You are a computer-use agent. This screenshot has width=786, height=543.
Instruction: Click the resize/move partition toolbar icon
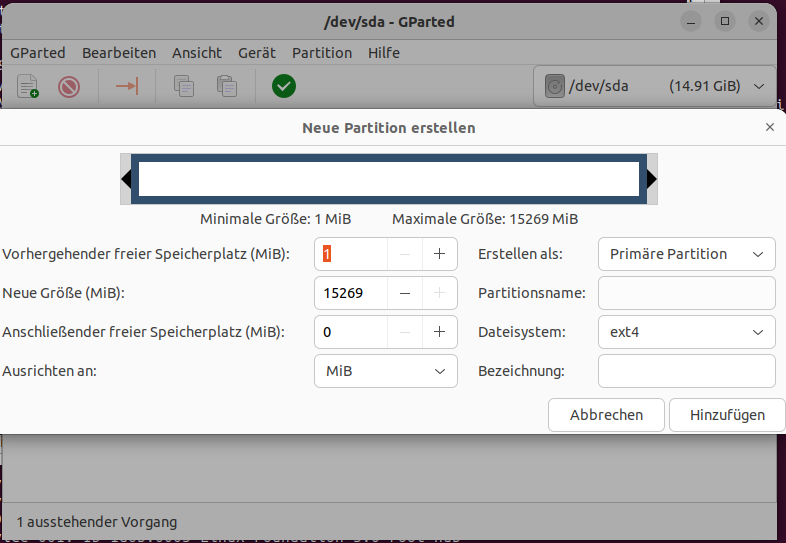(x=127, y=87)
